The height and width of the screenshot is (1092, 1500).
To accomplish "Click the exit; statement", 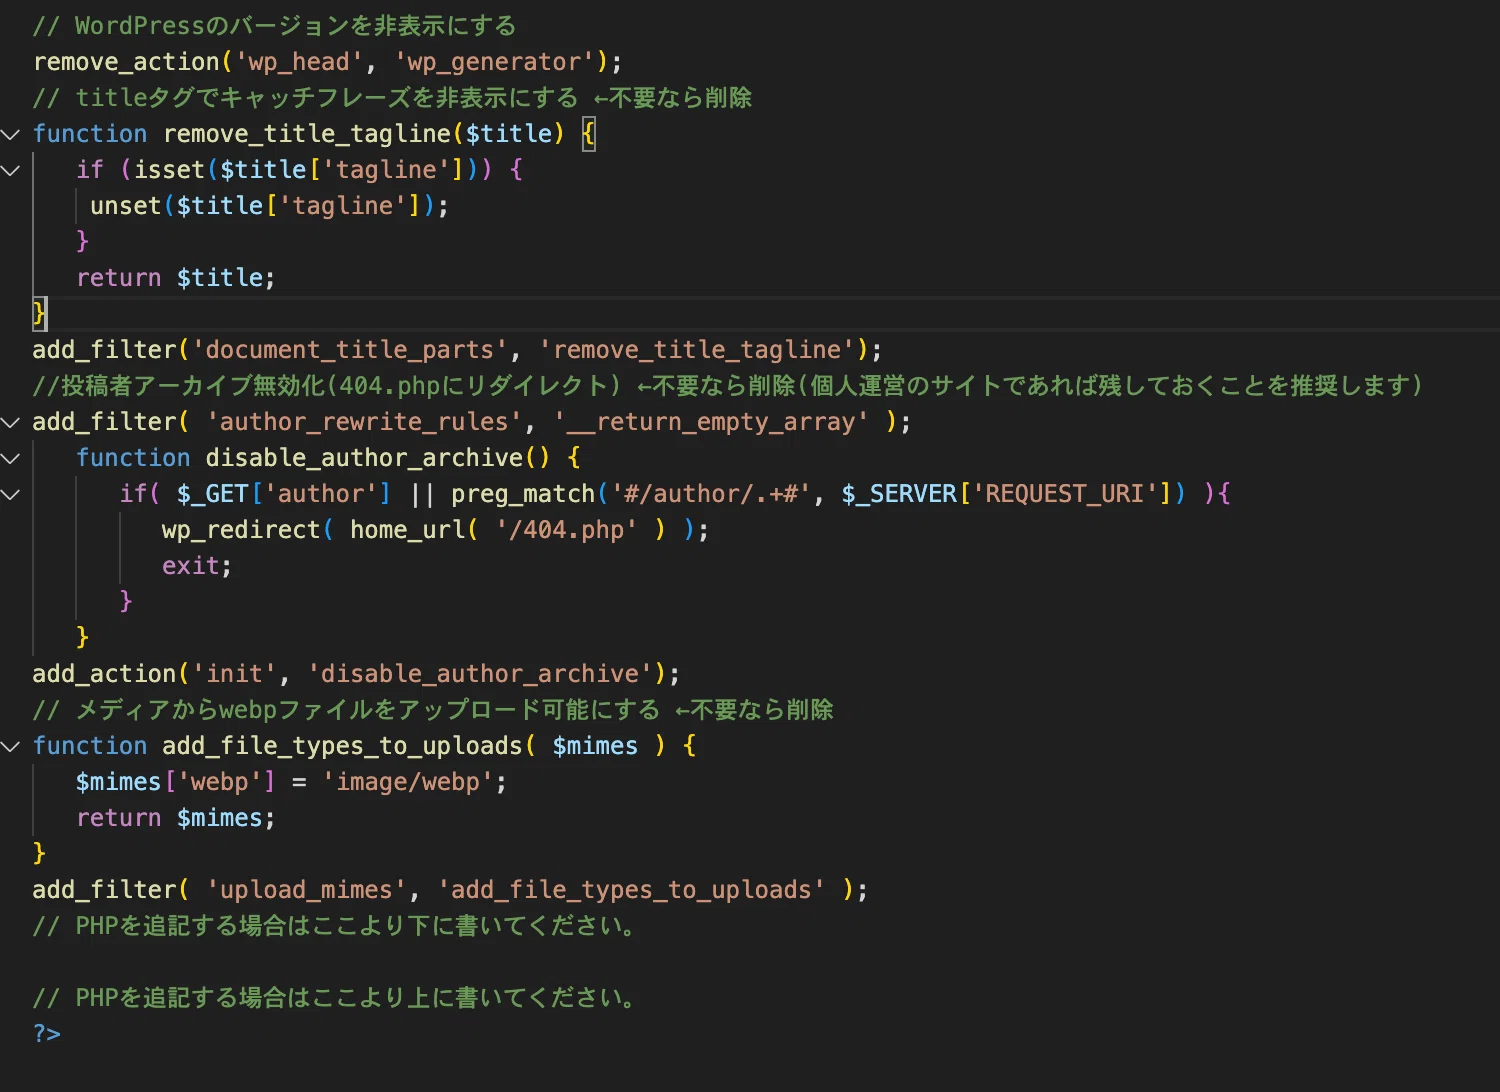I will click(197, 566).
